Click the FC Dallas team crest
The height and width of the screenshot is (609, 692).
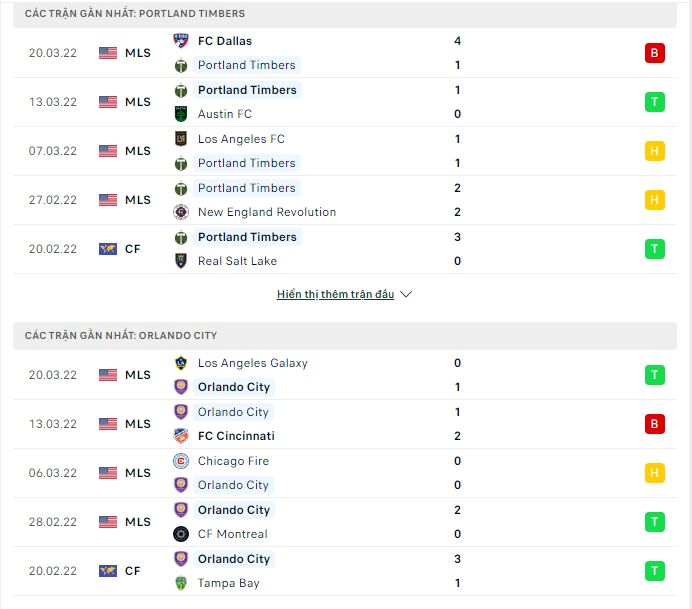click(181, 41)
